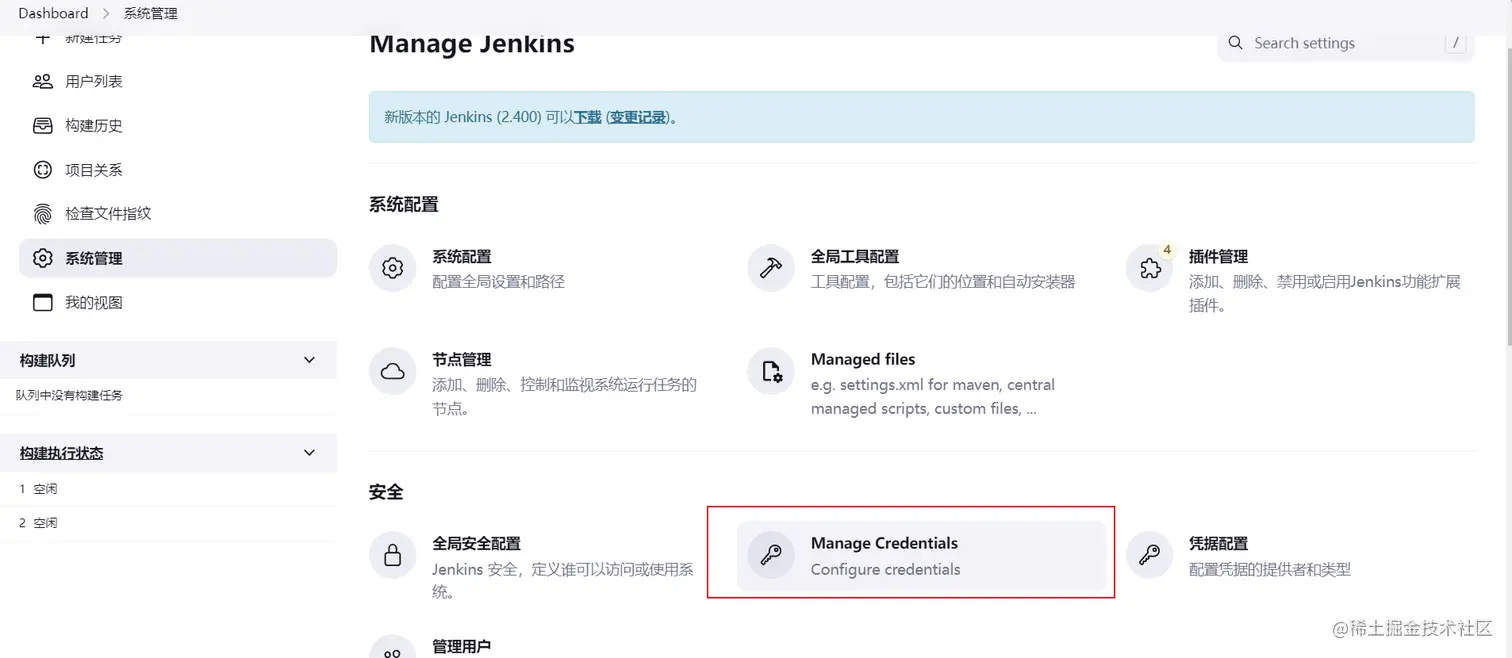Click the Manage Jenkins heading

(472, 43)
